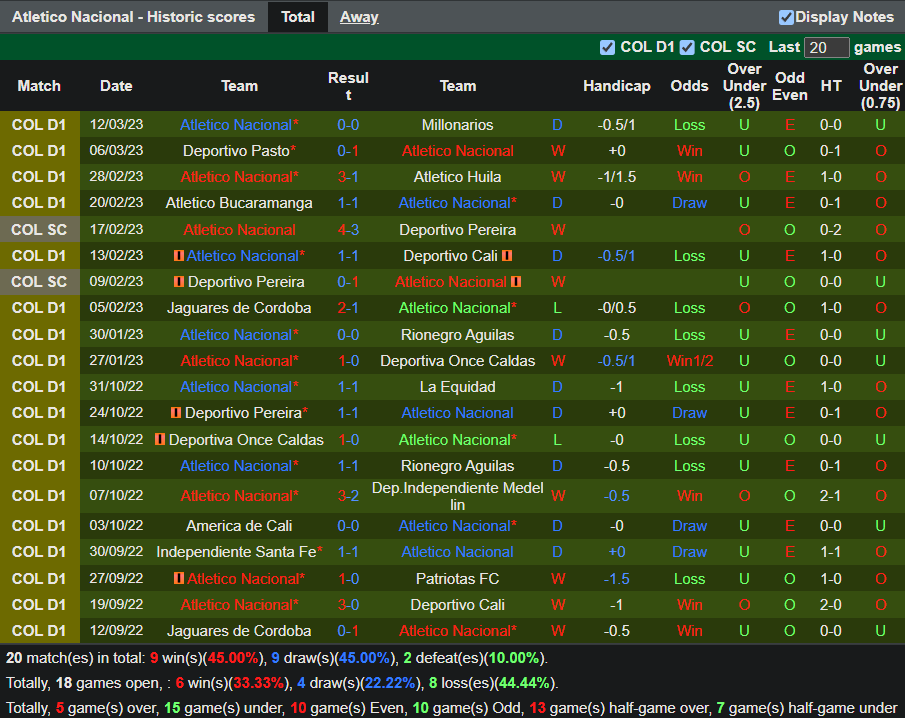Viewport: 905px width, 718px height.
Task: Click the -1/1.5 handicap value for Atletico Huila match
Action: [x=616, y=177]
